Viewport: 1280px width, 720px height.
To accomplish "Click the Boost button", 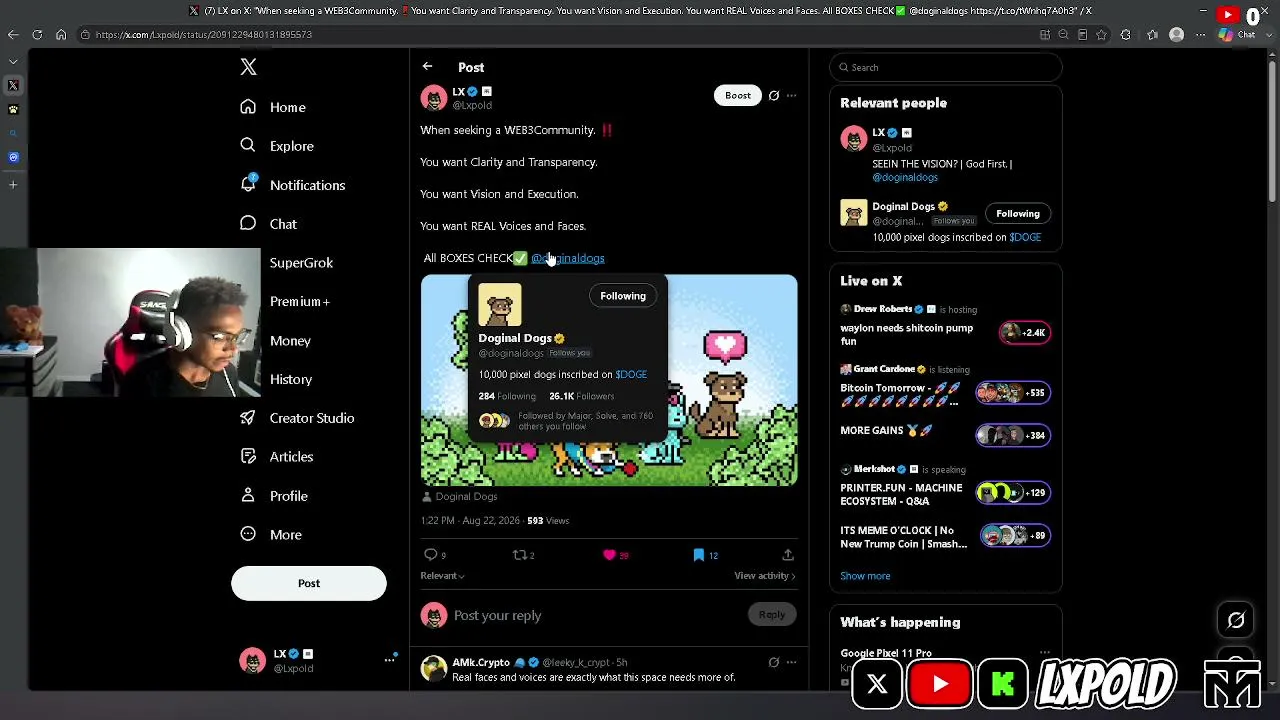I will (738, 96).
